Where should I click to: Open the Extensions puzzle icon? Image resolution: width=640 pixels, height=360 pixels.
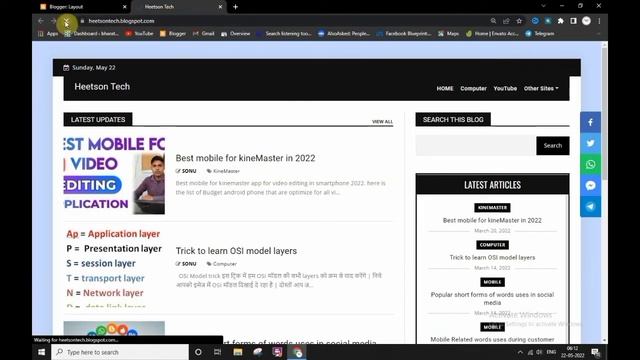click(560, 21)
